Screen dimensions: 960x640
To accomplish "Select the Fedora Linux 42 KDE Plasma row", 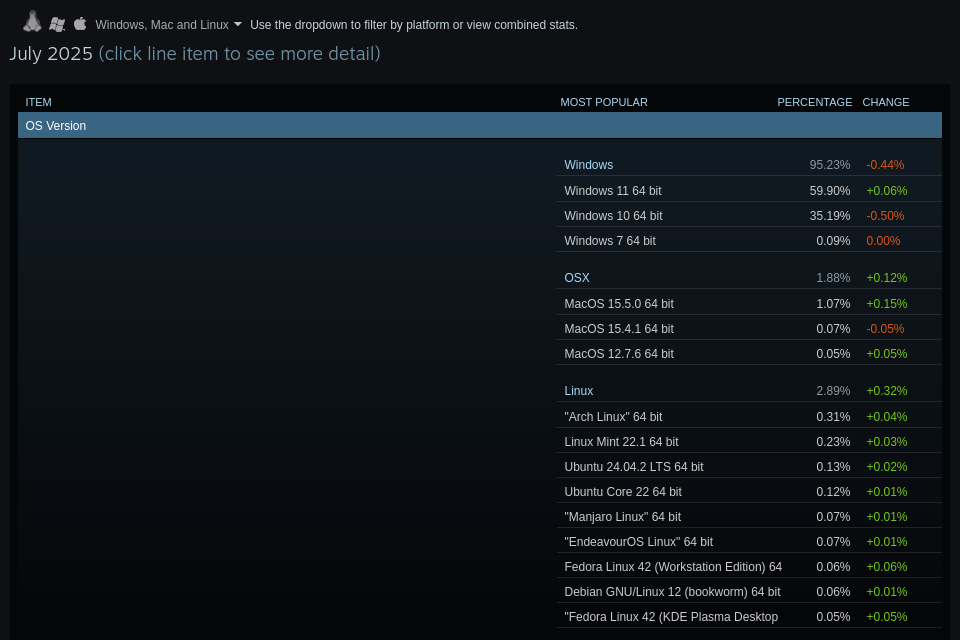I will point(749,617).
